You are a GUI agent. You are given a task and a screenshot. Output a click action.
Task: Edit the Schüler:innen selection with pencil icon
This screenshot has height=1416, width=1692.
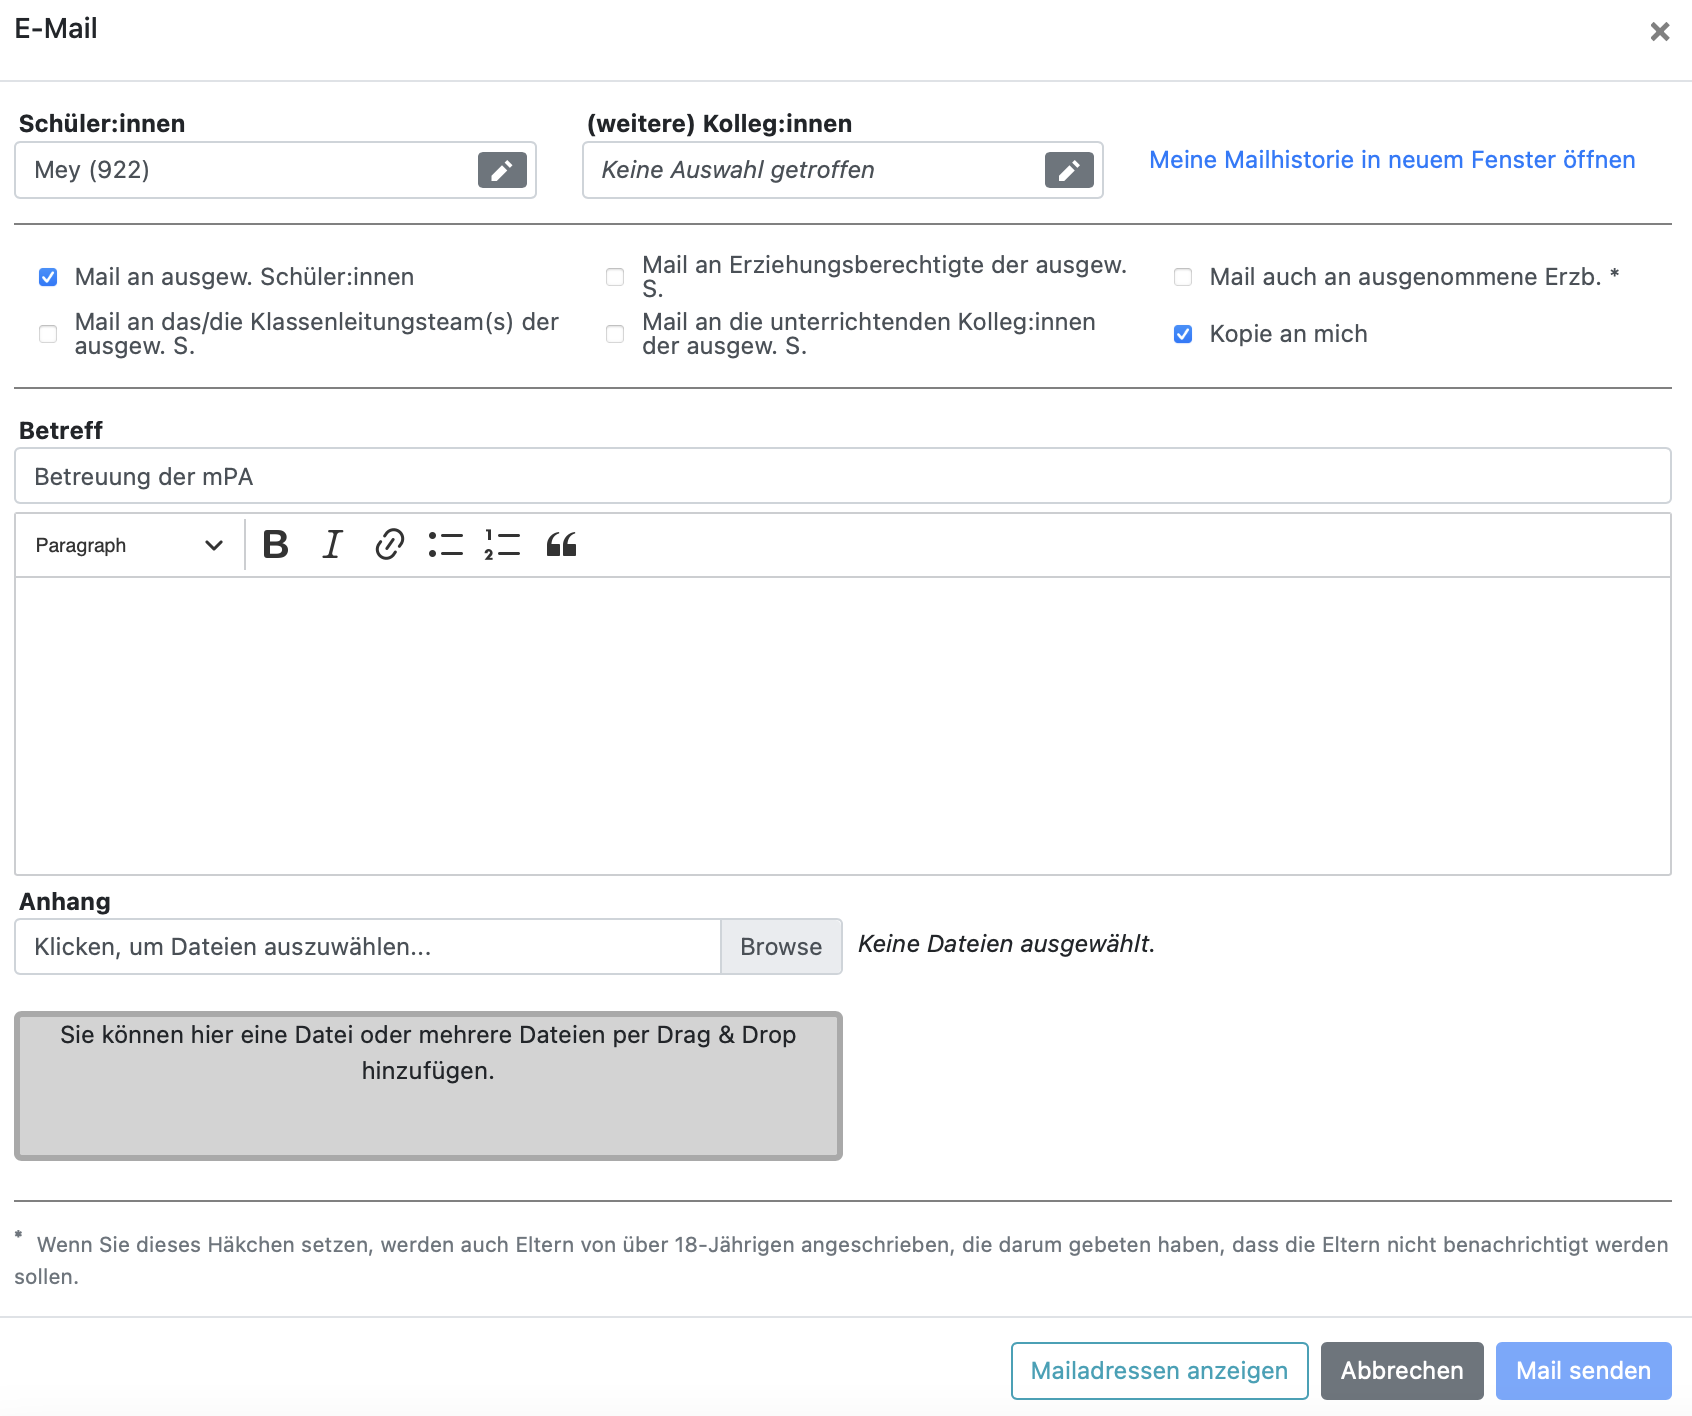pos(502,170)
